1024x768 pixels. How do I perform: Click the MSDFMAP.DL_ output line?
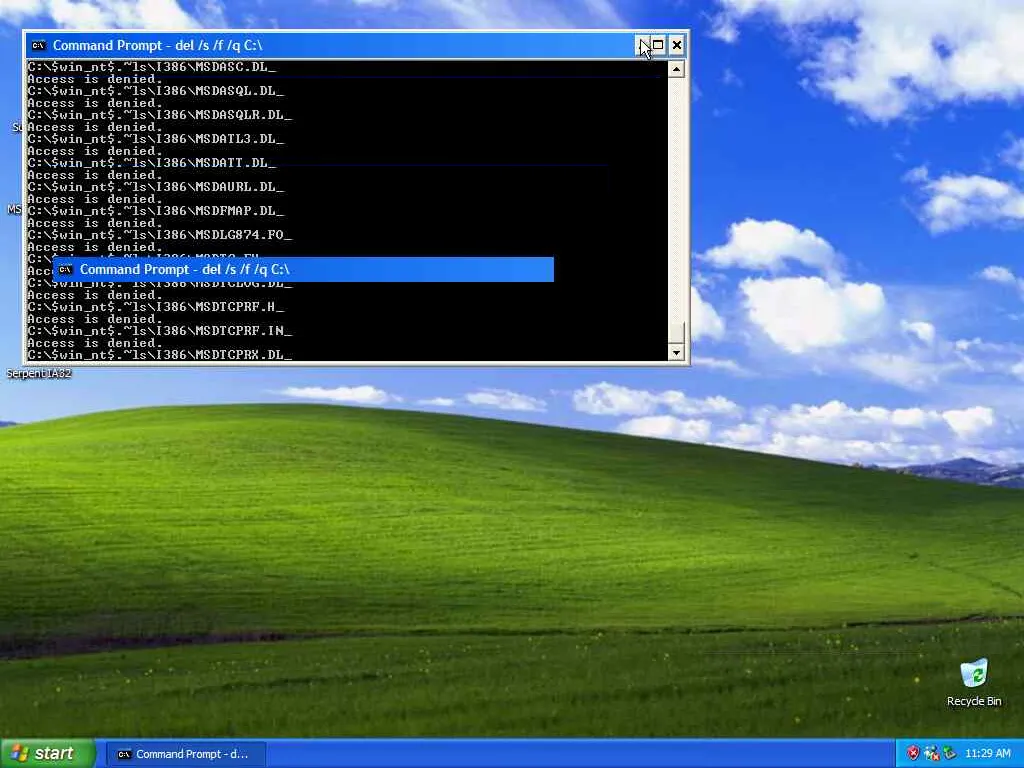pyautogui.click(x=155, y=212)
